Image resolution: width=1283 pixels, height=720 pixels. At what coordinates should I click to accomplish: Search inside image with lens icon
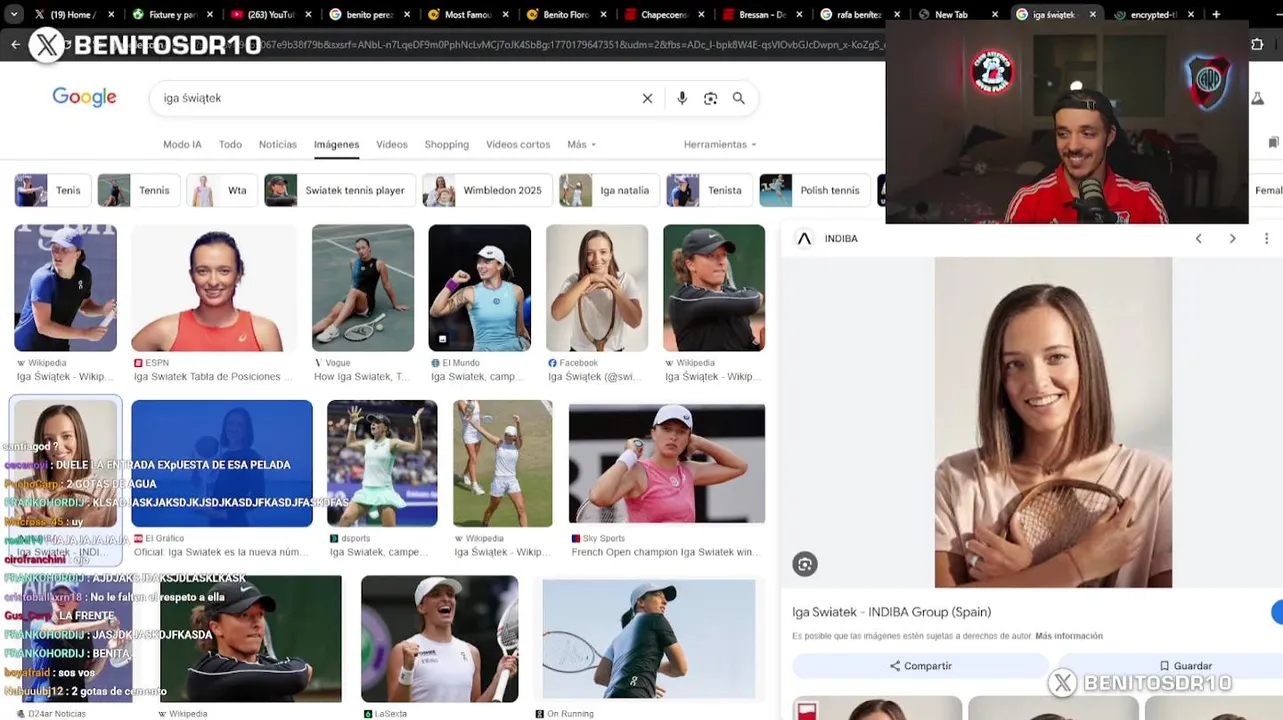click(805, 564)
